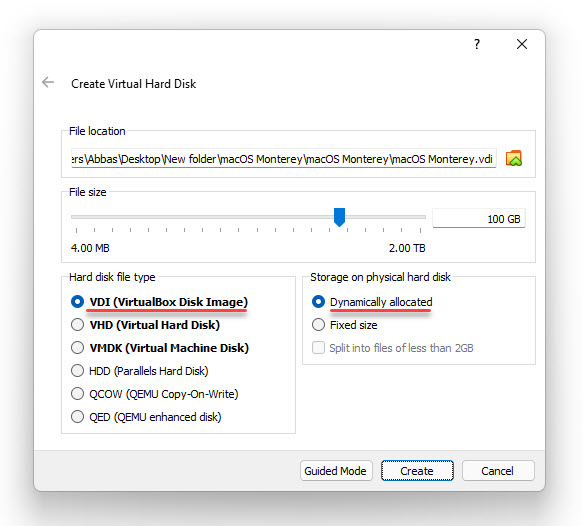
Task: Cancel the disk creation dialog
Action: coord(498,471)
